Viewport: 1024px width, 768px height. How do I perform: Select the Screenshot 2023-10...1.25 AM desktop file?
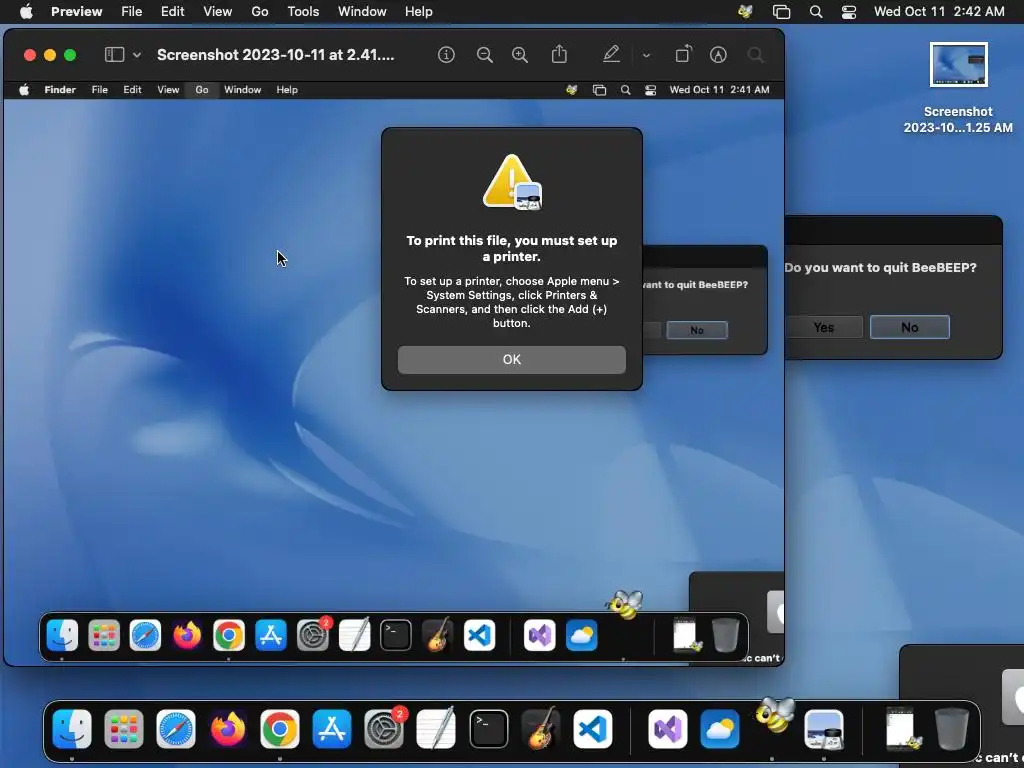click(958, 88)
